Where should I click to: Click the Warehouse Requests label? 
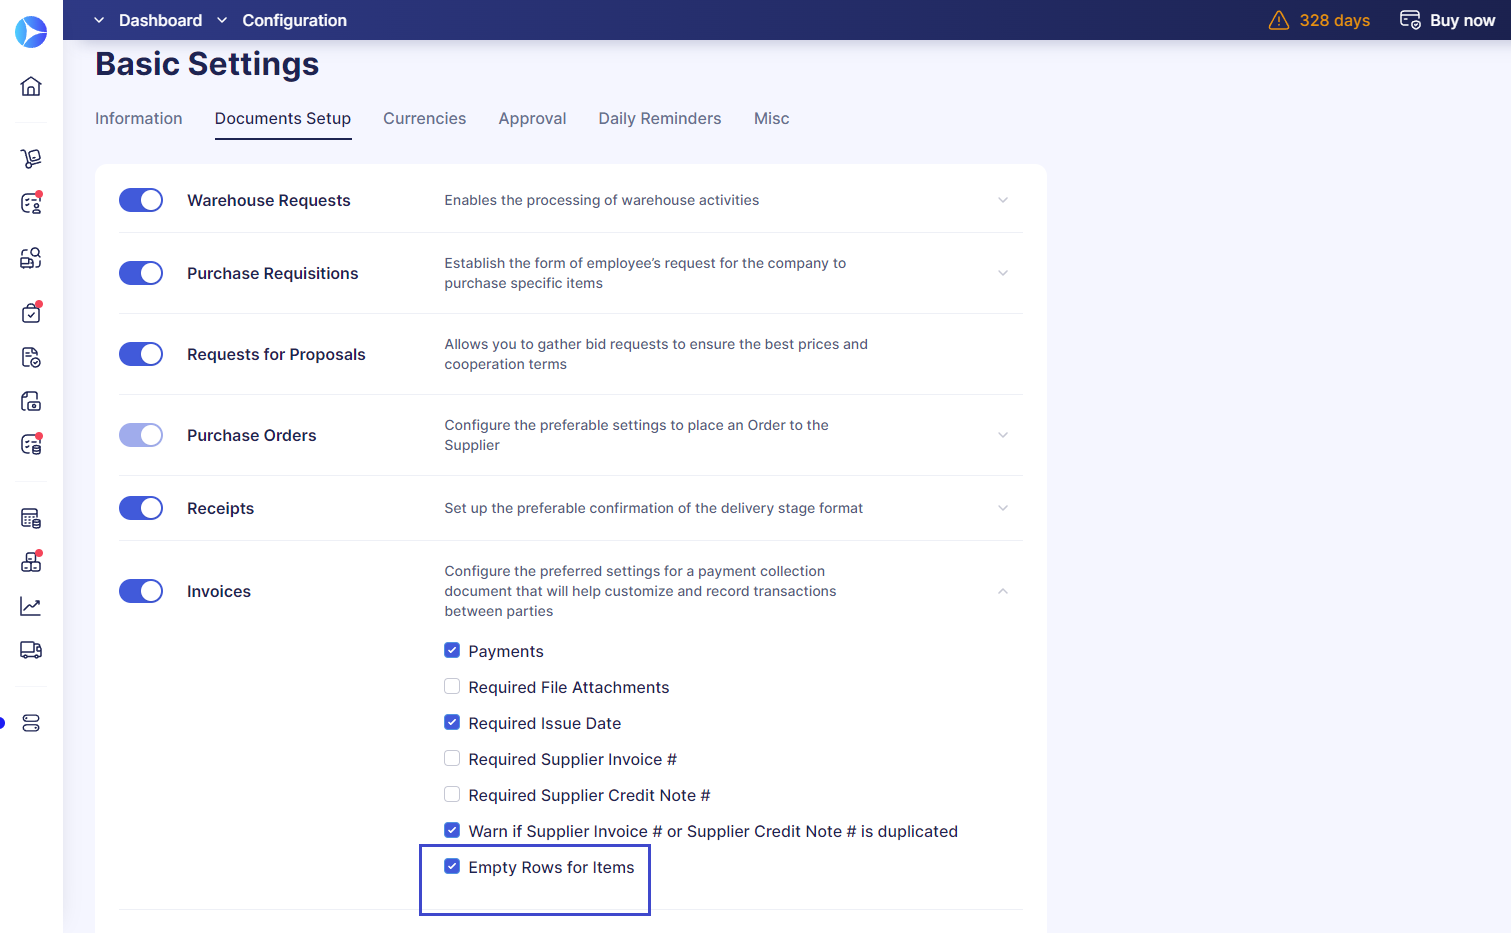coord(269,200)
